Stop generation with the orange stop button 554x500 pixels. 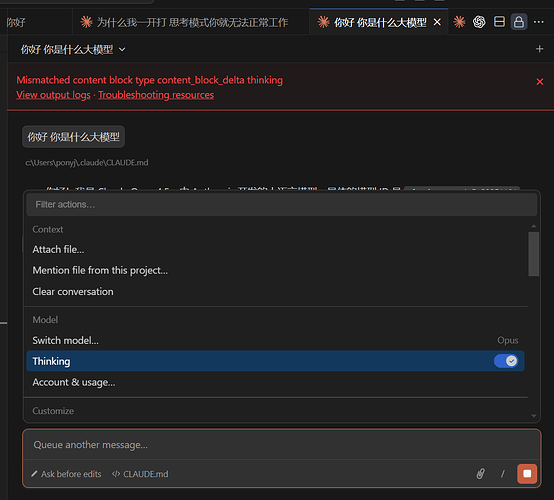coord(527,473)
